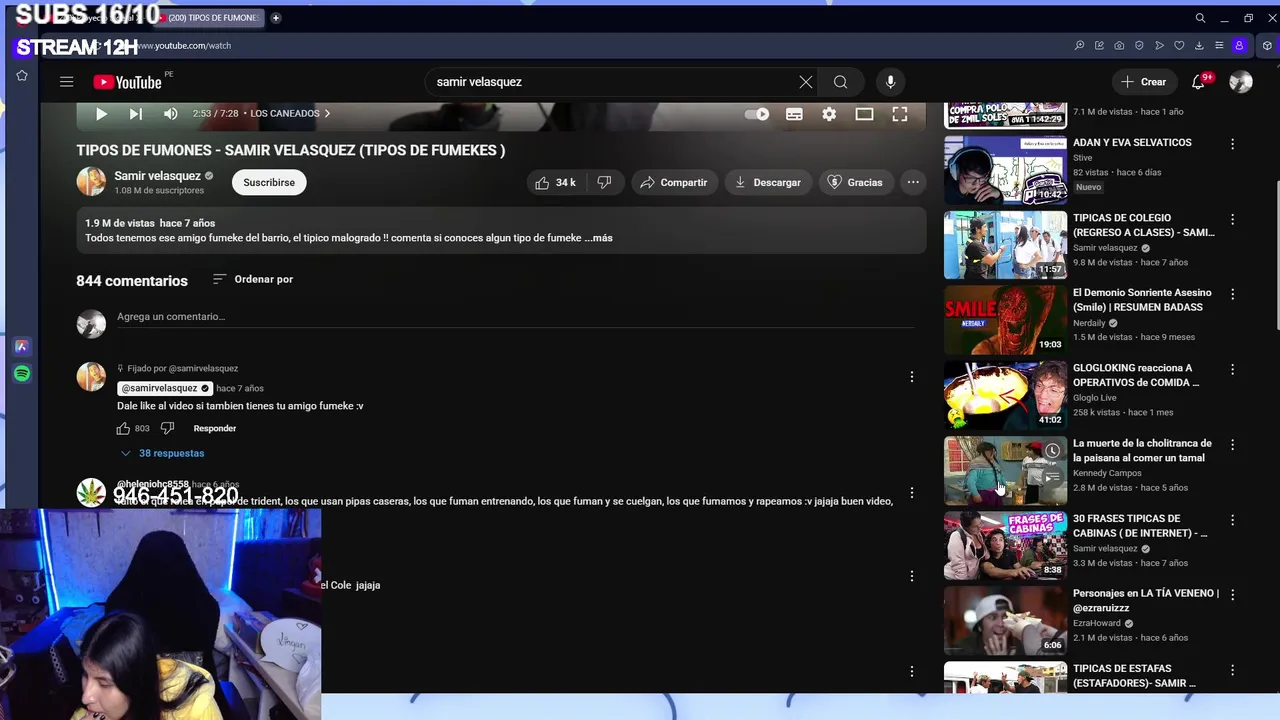Open El Demonio Sonriente Asesino video
Screen dimensions: 1280x720
(x=1005, y=320)
